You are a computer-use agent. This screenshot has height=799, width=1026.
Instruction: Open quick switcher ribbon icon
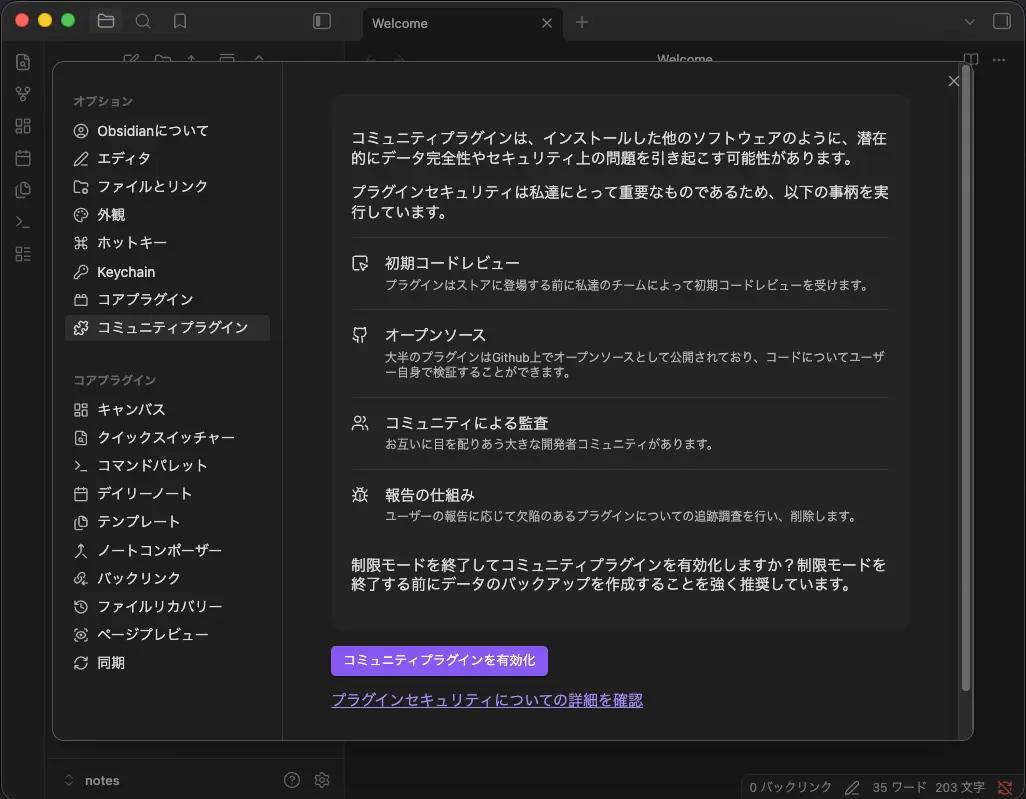(x=23, y=62)
